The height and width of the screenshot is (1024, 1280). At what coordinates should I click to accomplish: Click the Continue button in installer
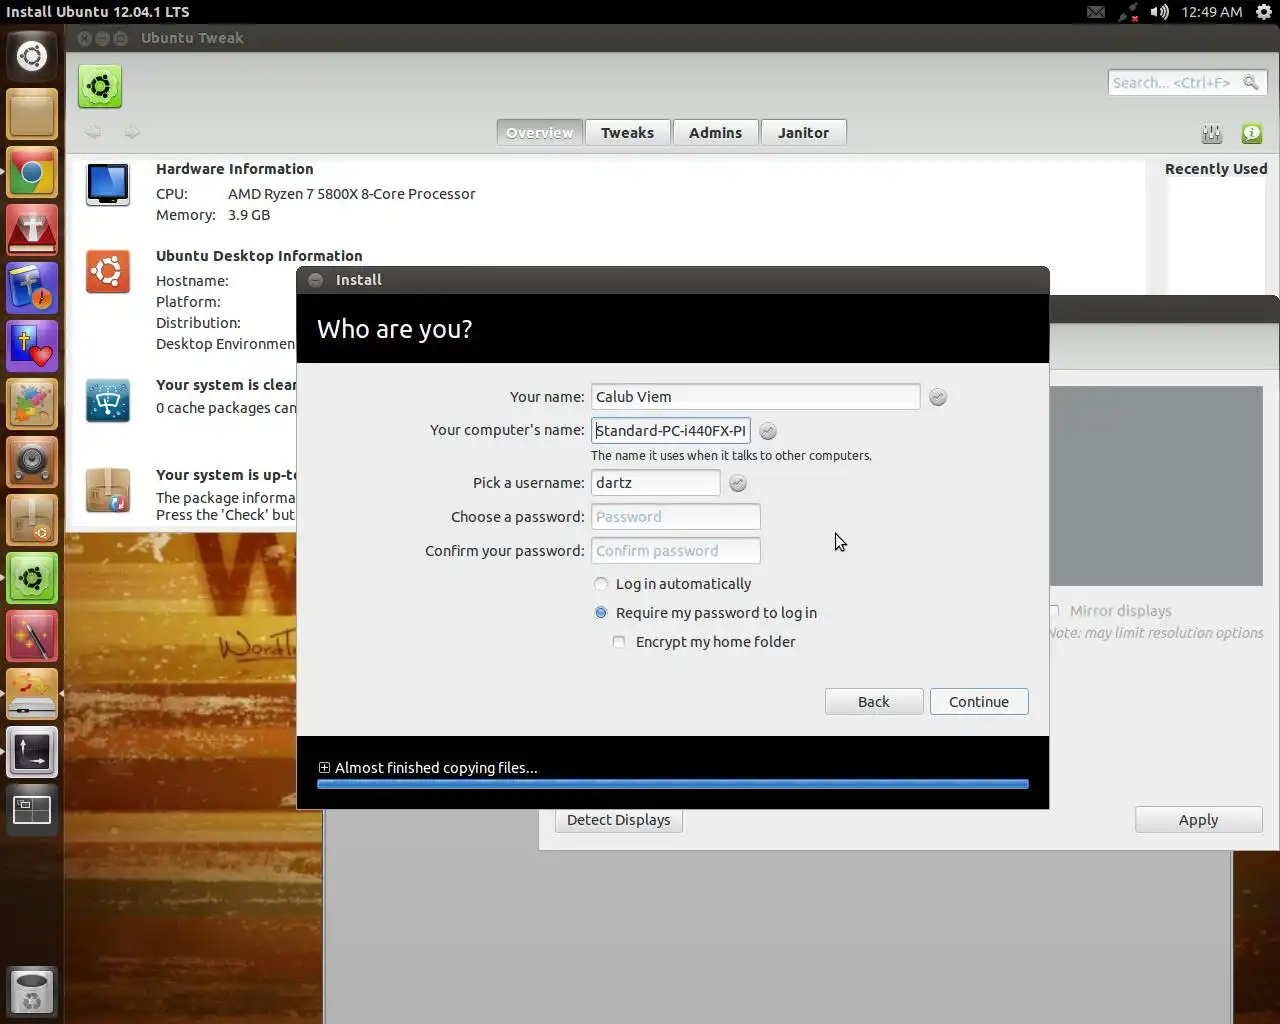coord(979,702)
